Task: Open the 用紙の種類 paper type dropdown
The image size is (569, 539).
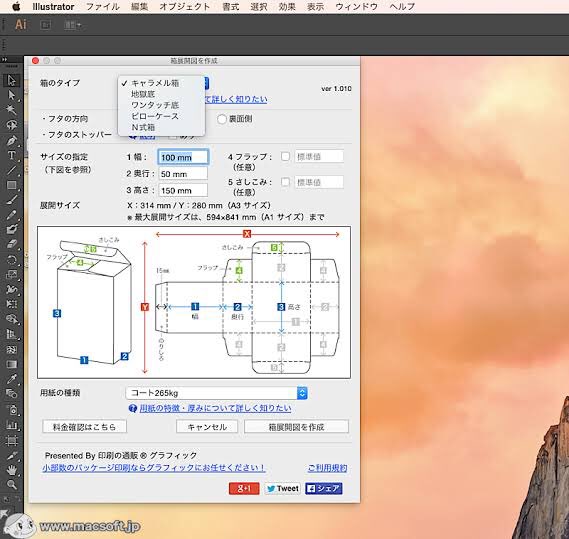Action: coord(216,393)
